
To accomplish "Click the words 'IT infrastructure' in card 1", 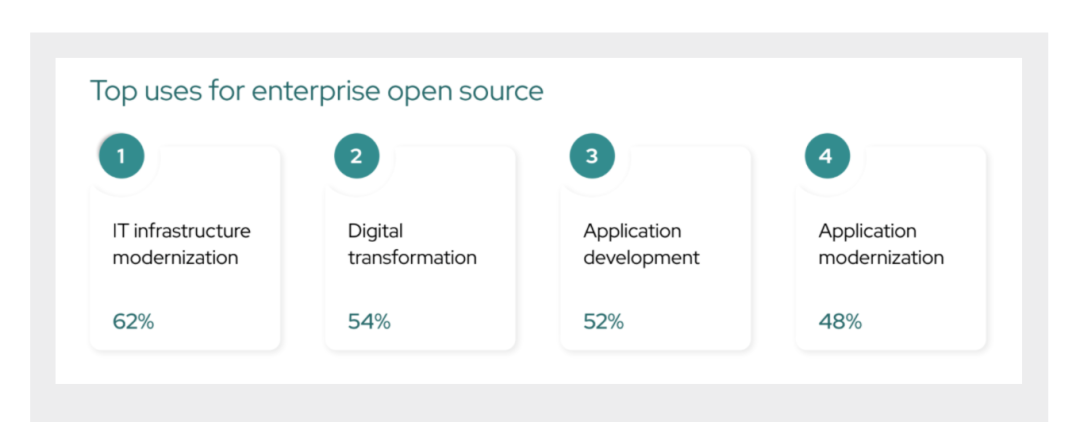I will (x=181, y=231).
